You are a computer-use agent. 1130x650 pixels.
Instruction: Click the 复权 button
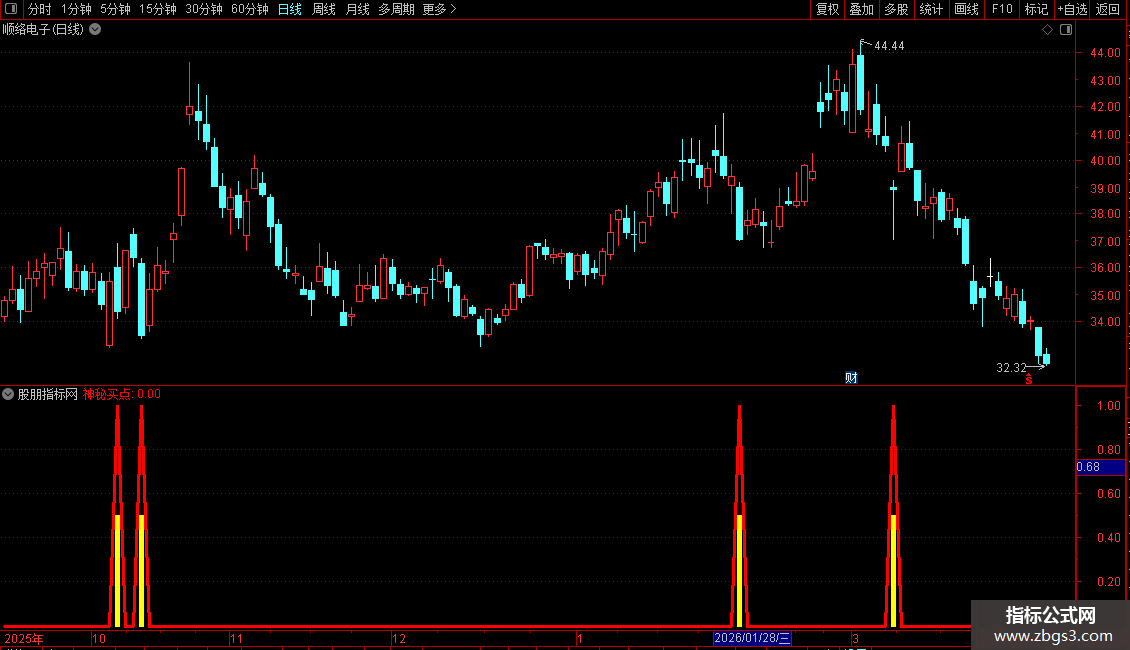tap(827, 9)
